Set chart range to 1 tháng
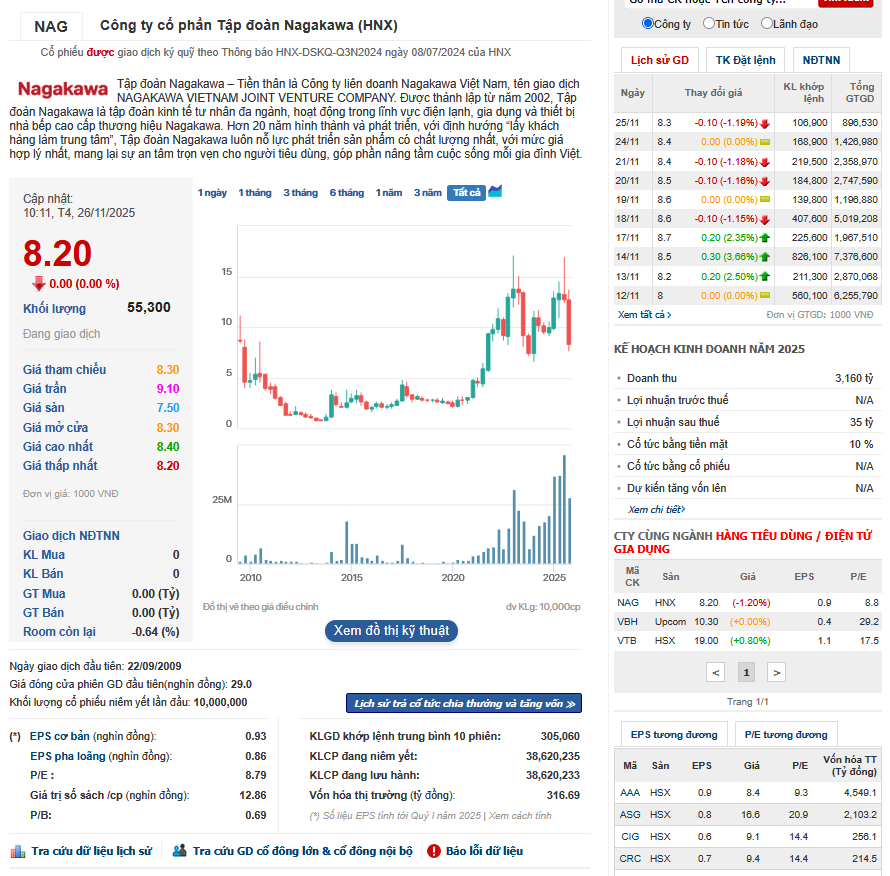This screenshot has width=890, height=876. pyautogui.click(x=255, y=193)
